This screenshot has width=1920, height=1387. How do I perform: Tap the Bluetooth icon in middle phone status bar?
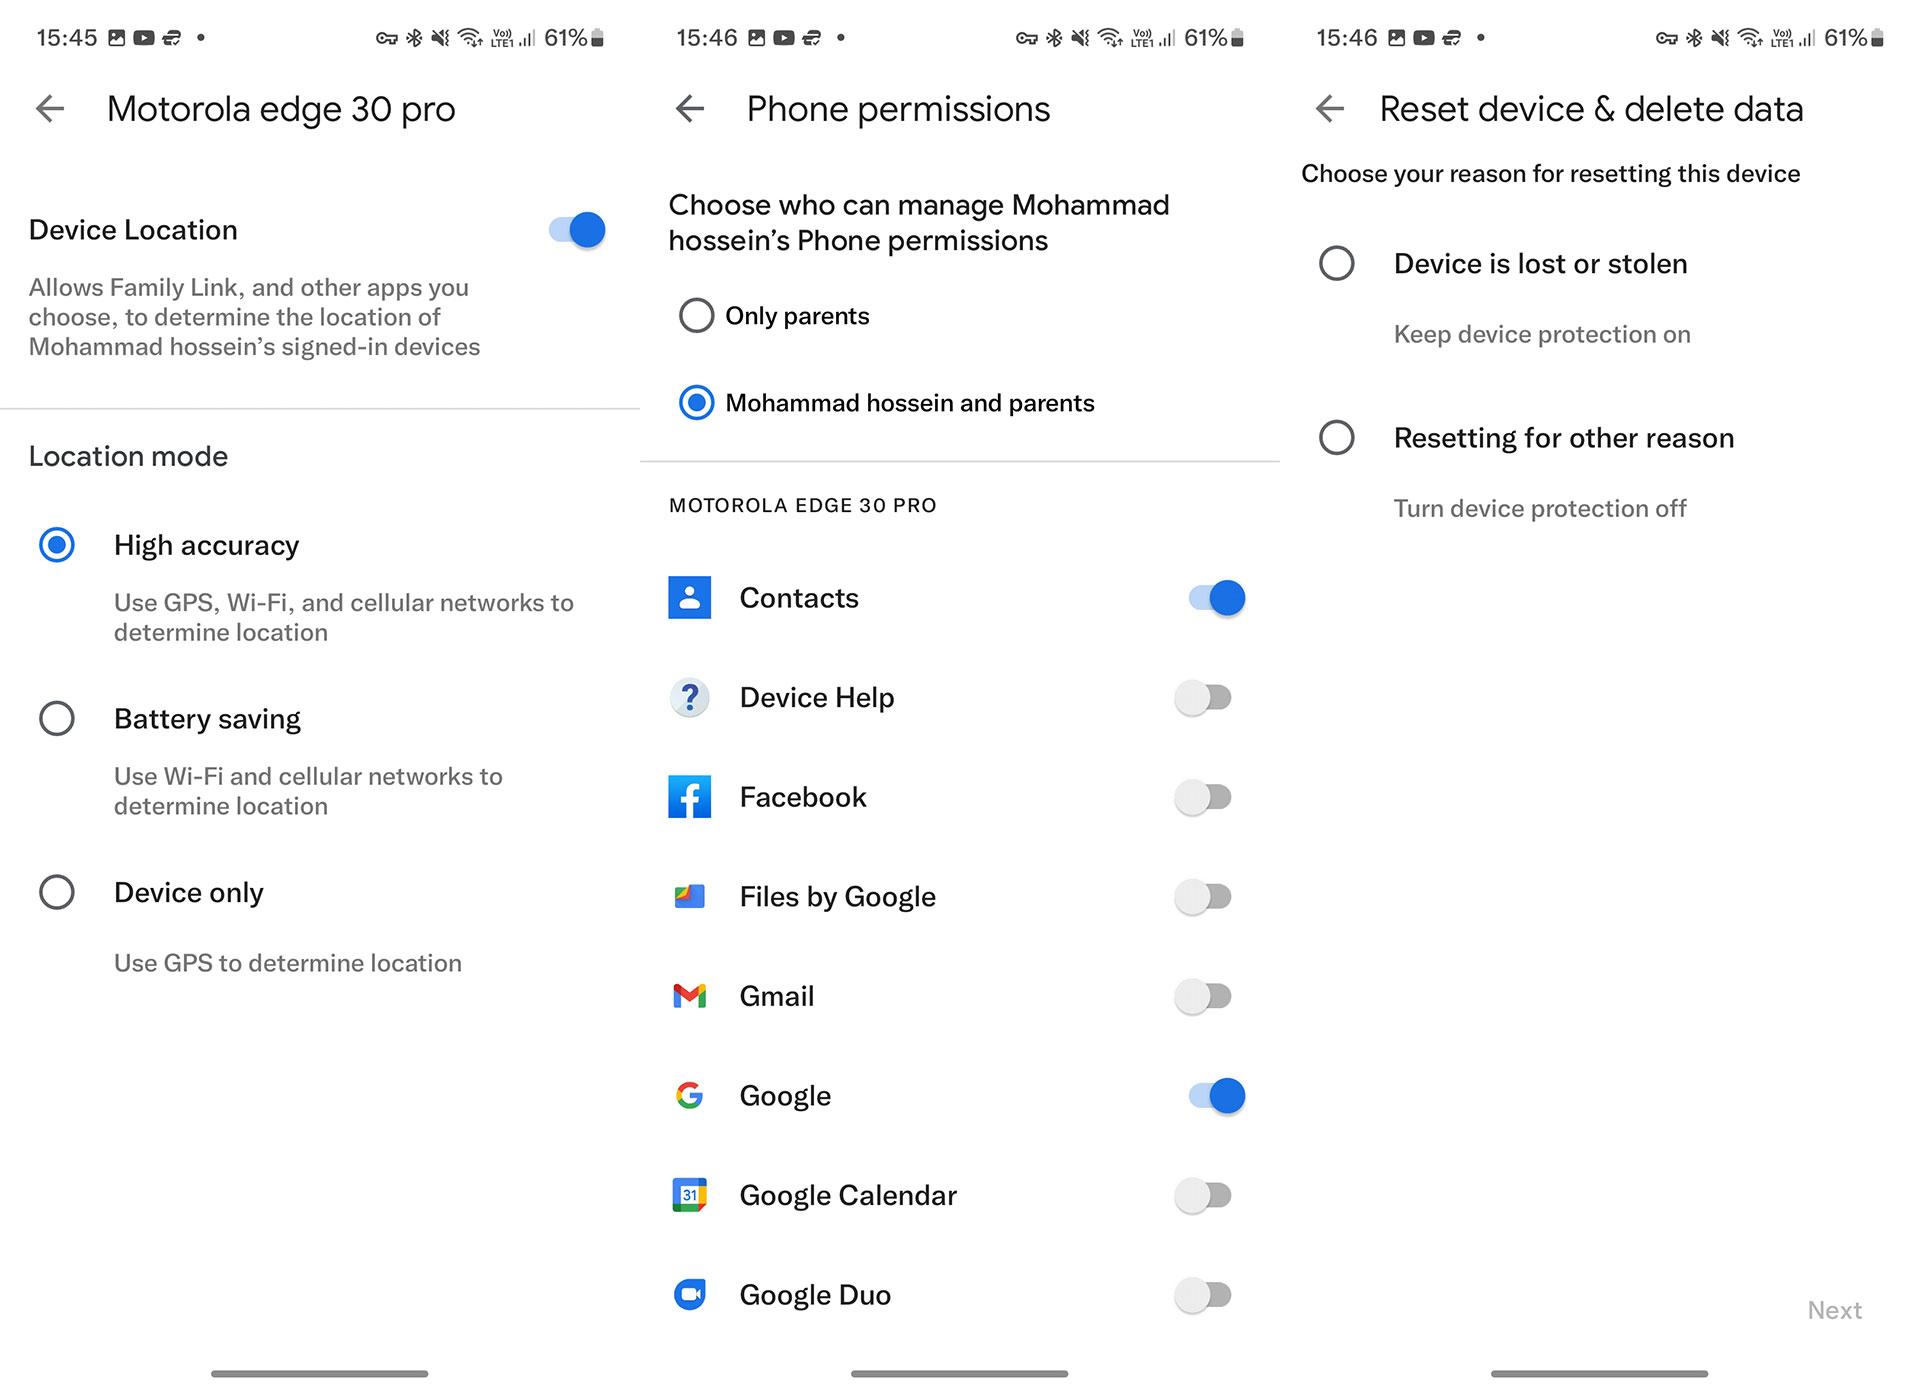tap(1054, 38)
